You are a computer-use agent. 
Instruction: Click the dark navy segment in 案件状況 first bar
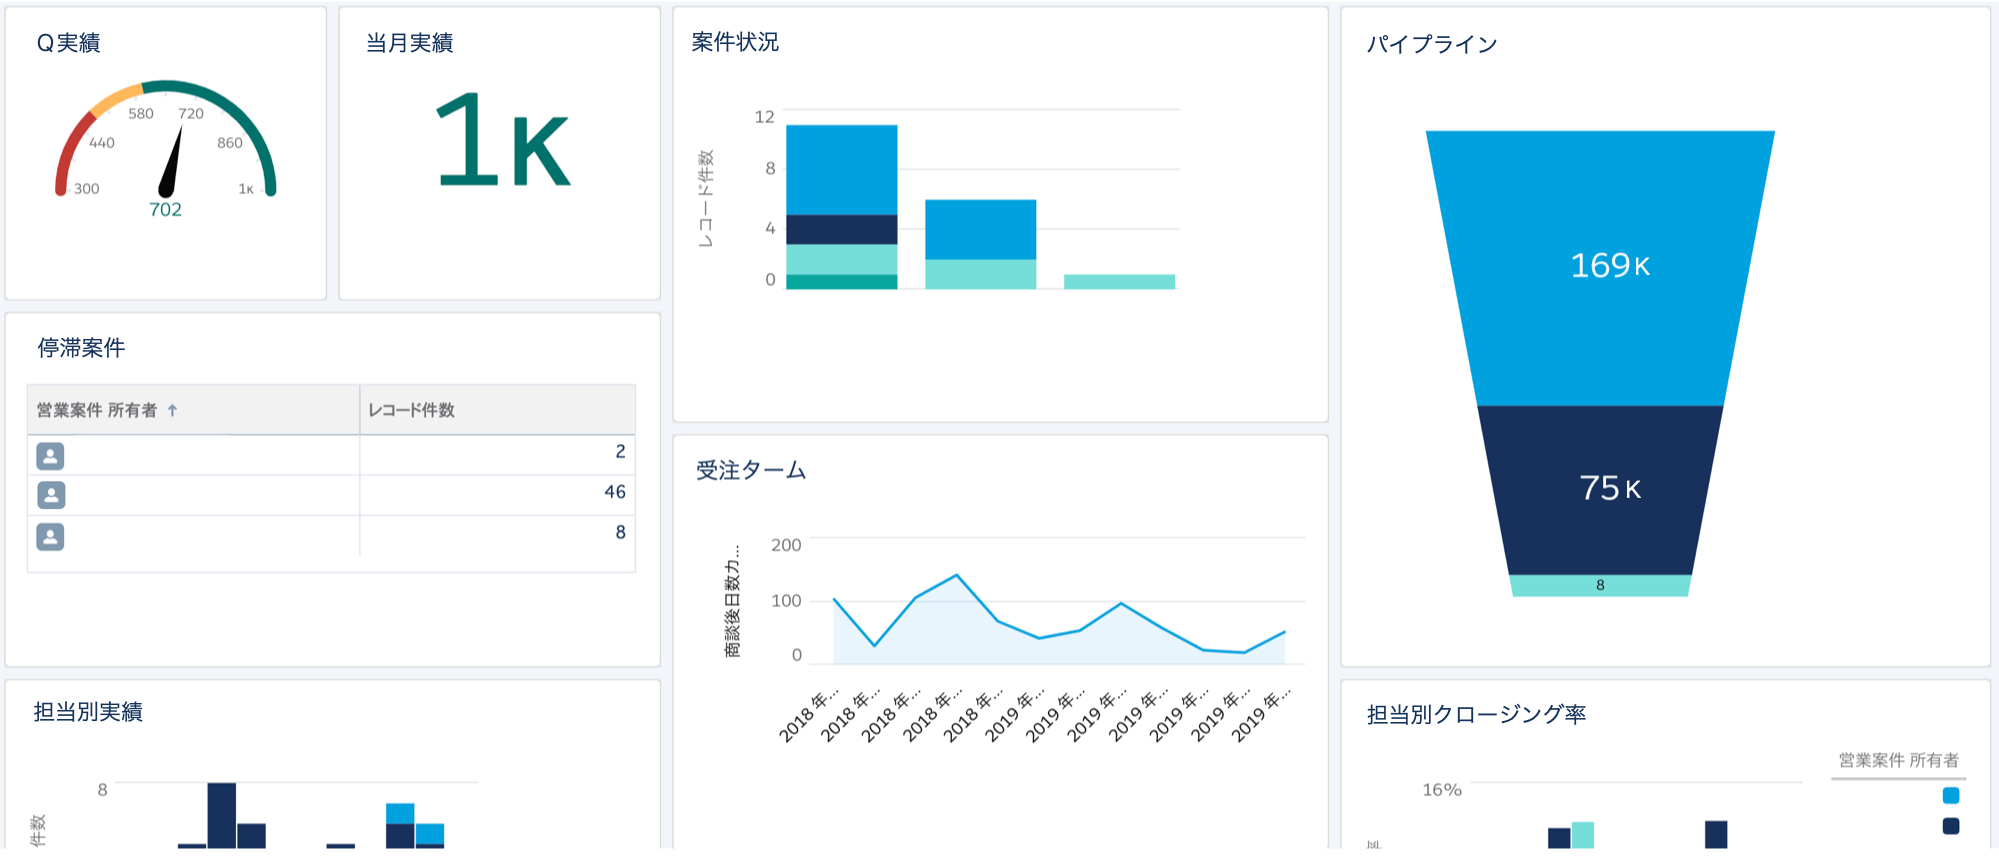click(841, 229)
